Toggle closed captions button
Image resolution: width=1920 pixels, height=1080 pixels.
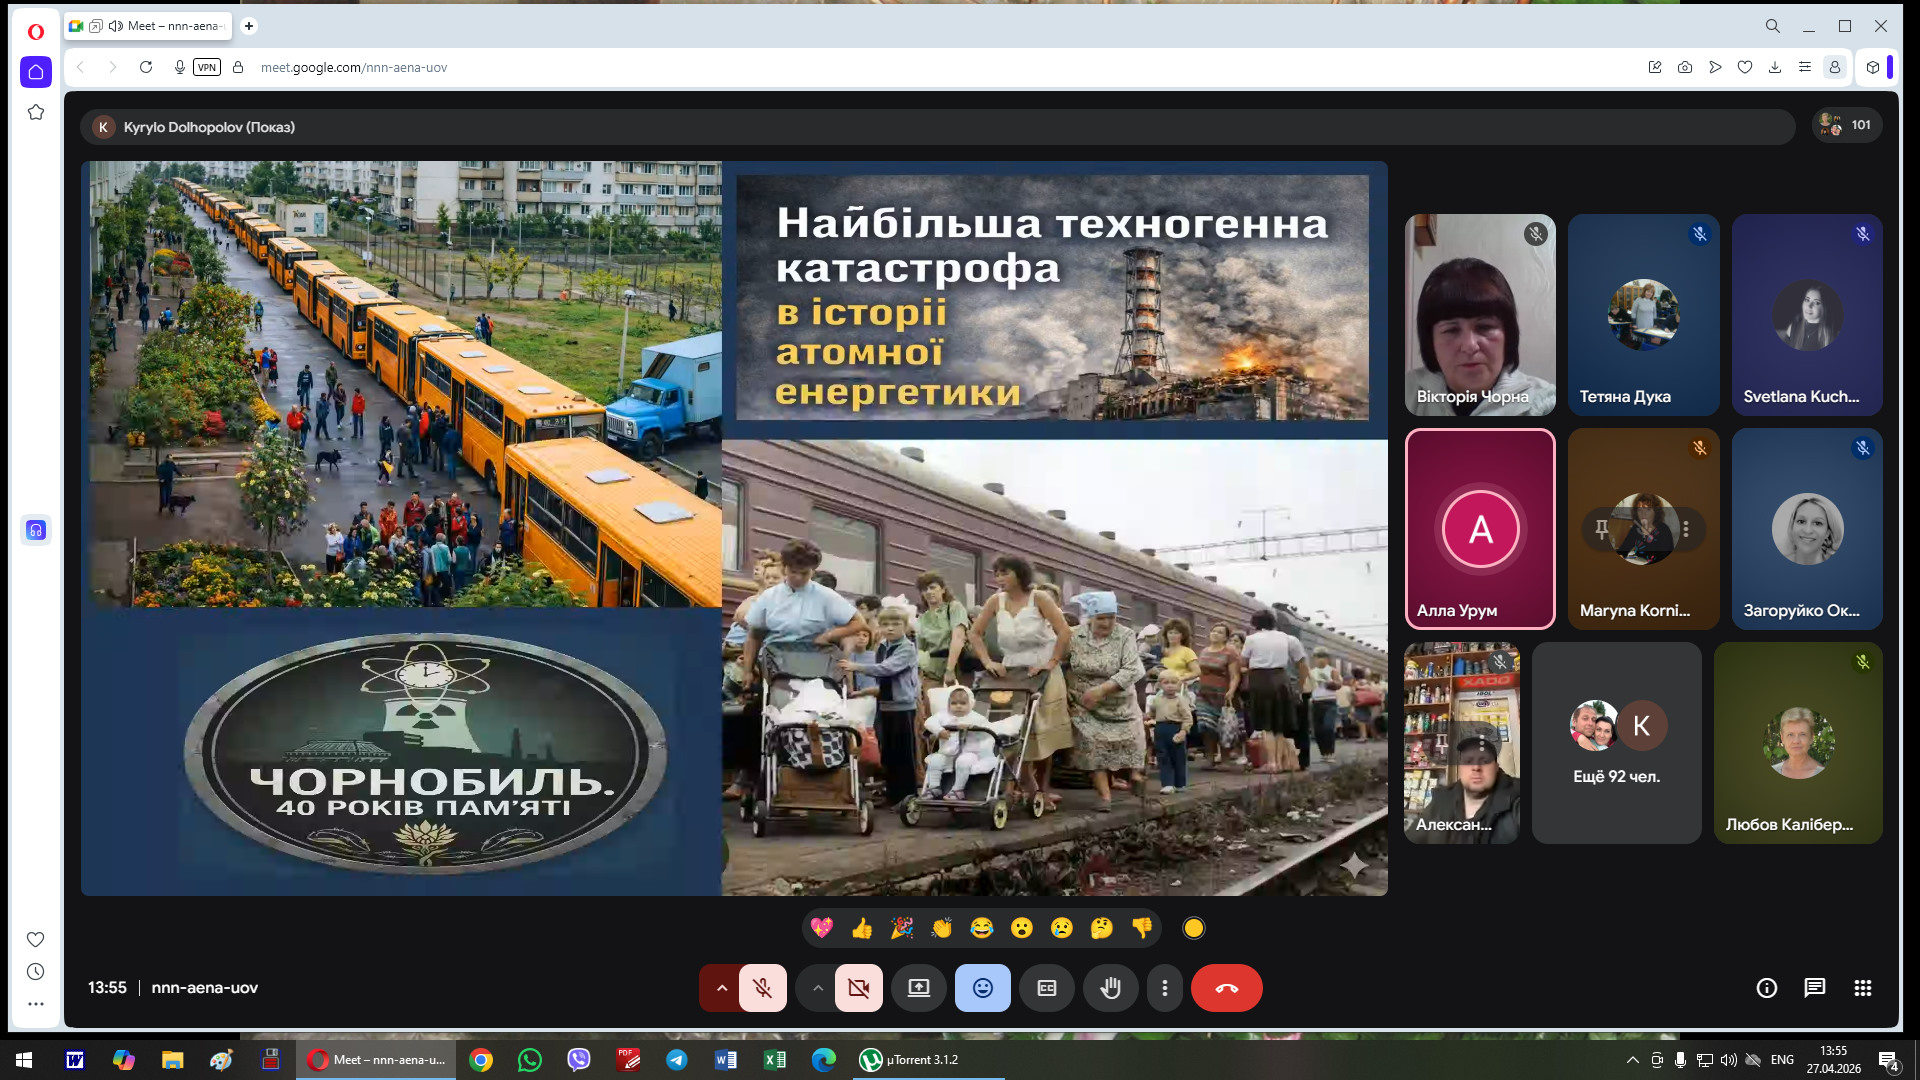pos(1046,988)
